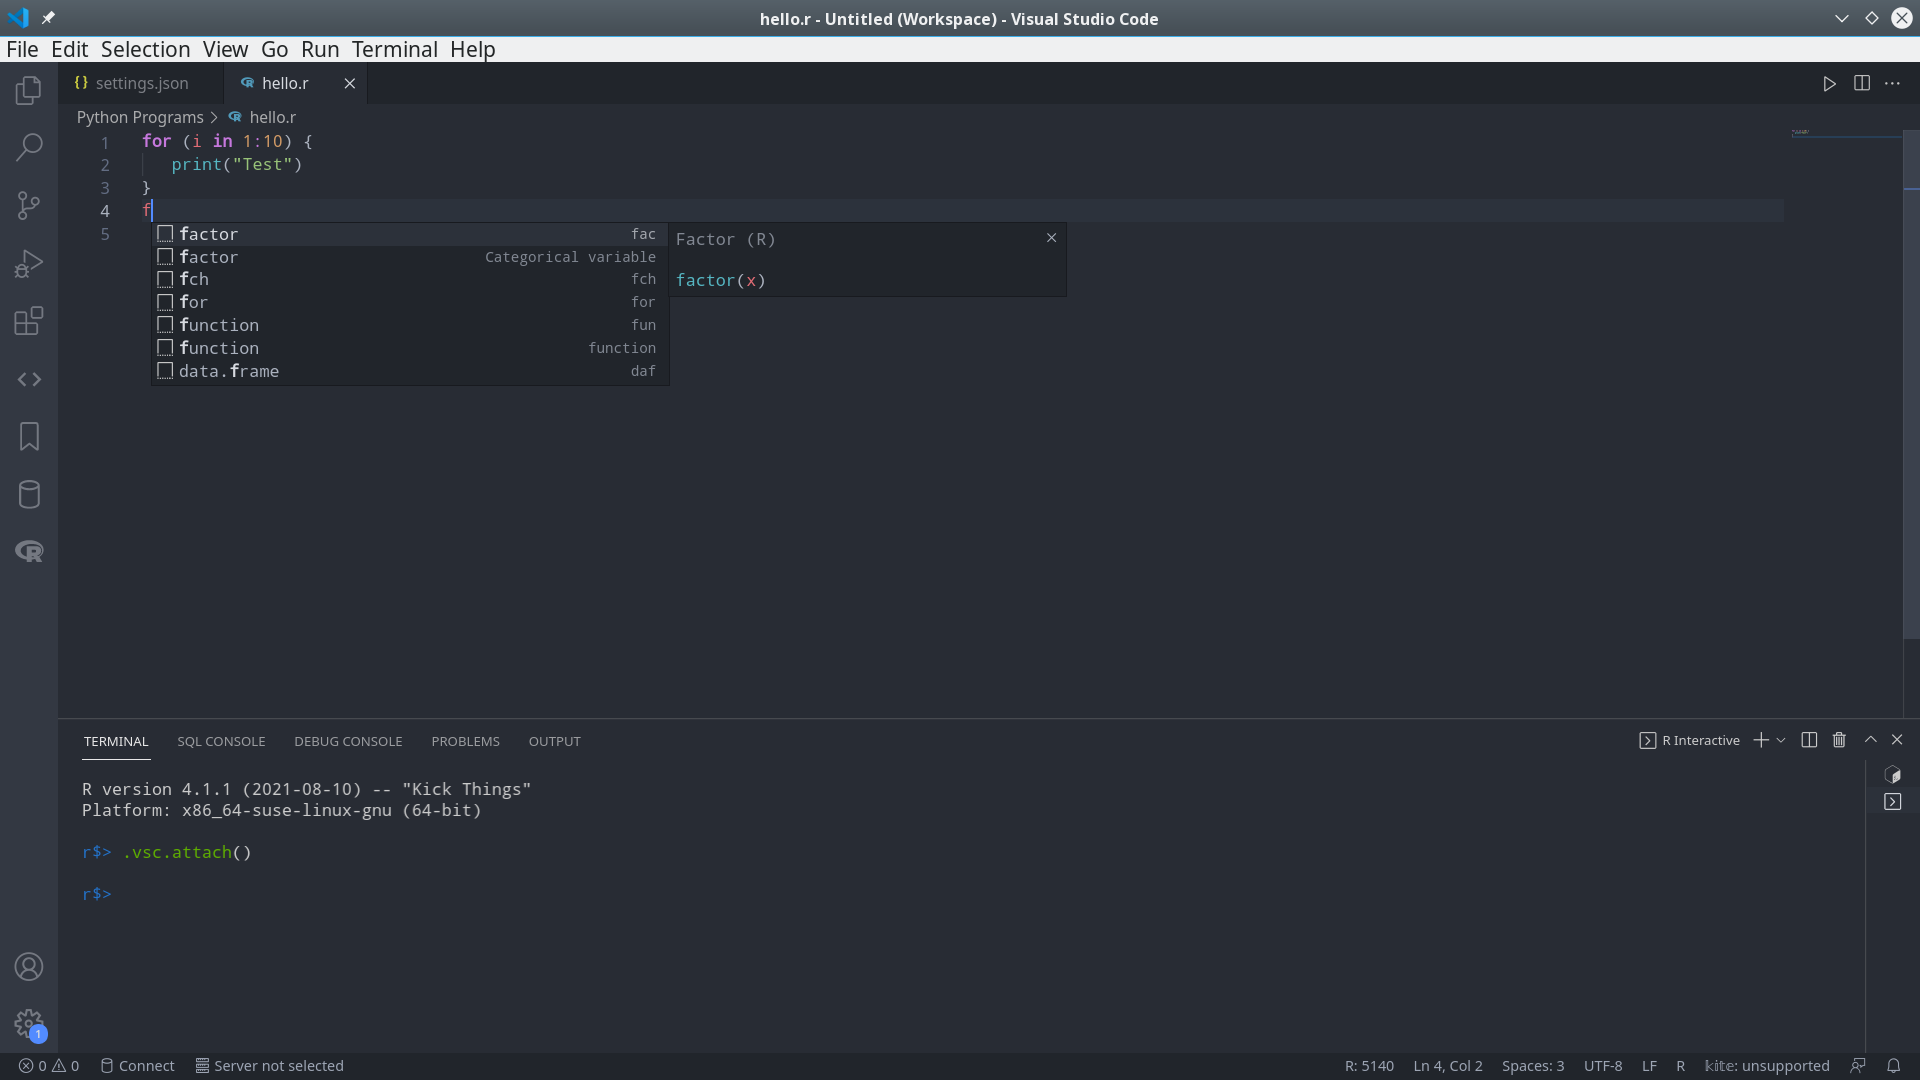Switch to the DEBUG CONSOLE tab

348,741
